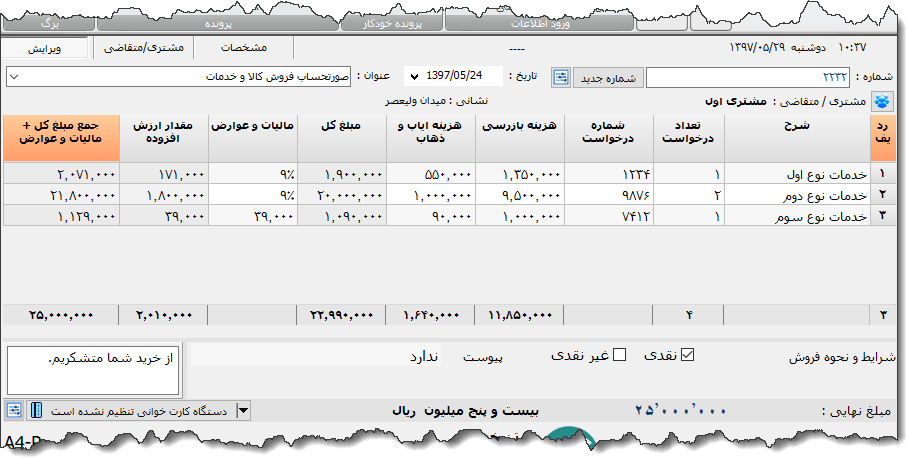Select the مشخصات tab
This screenshot has height=458, width=907.
coord(244,48)
